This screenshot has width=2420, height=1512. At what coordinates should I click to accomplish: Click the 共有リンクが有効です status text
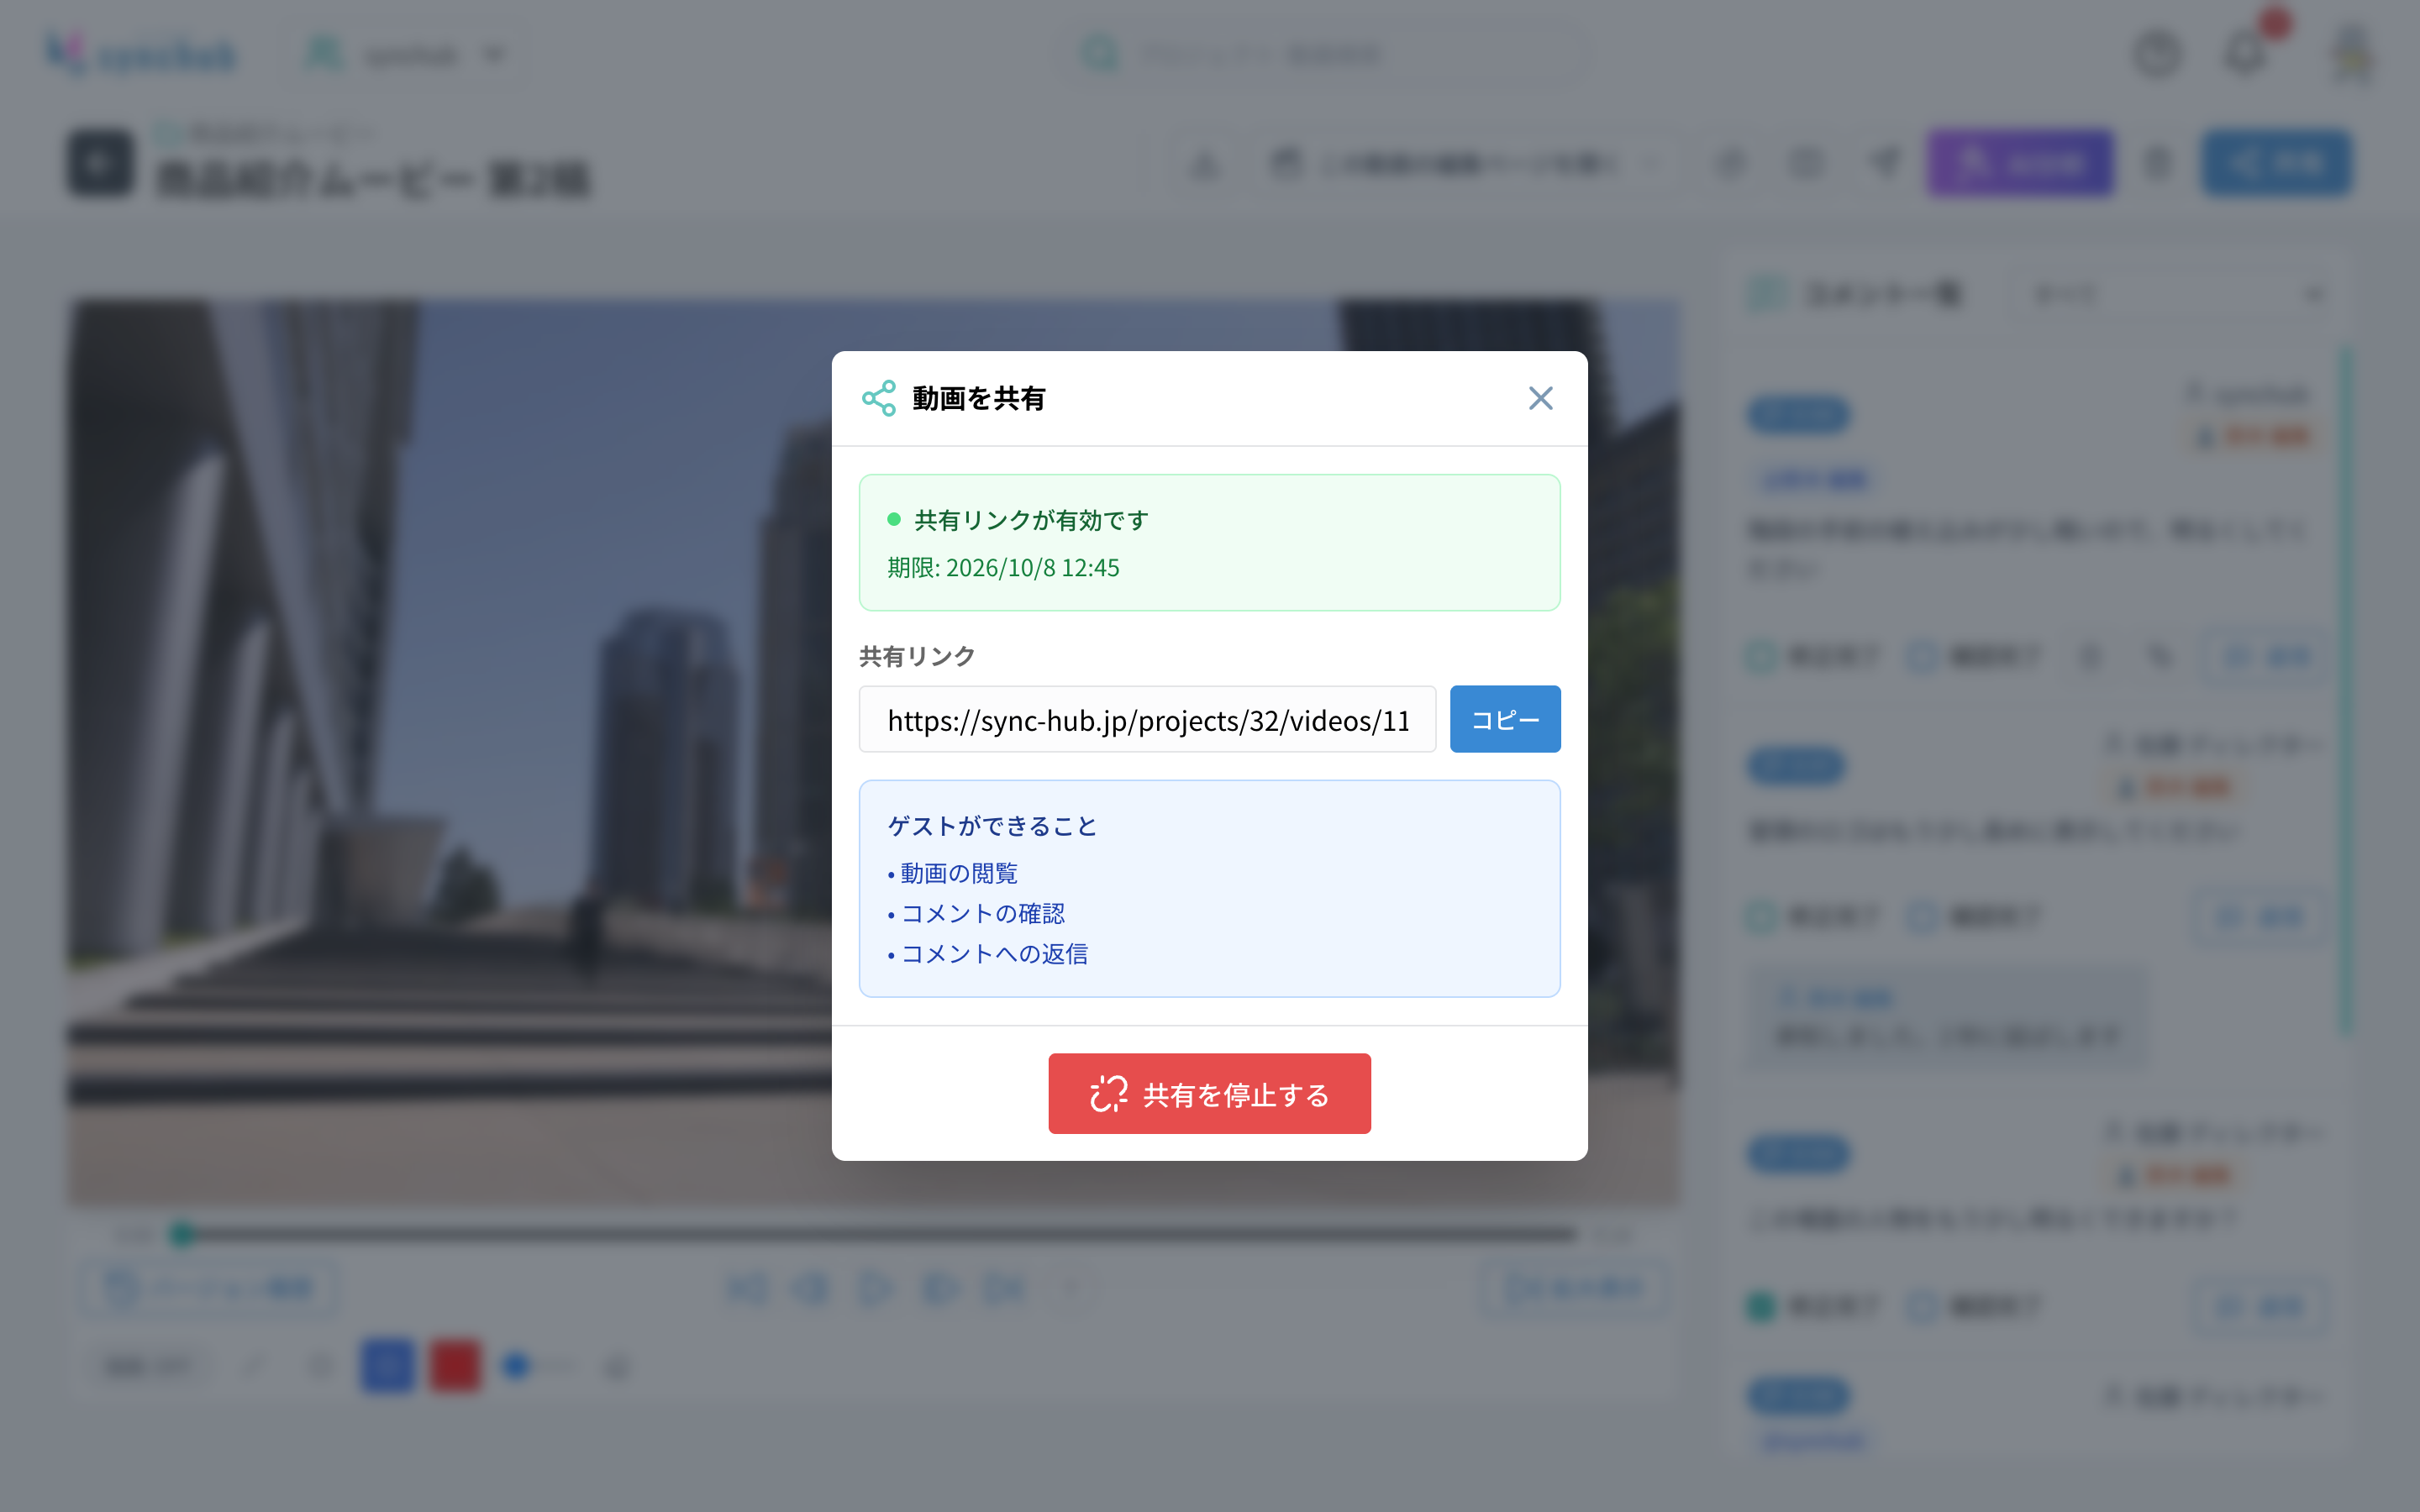click(x=1031, y=520)
